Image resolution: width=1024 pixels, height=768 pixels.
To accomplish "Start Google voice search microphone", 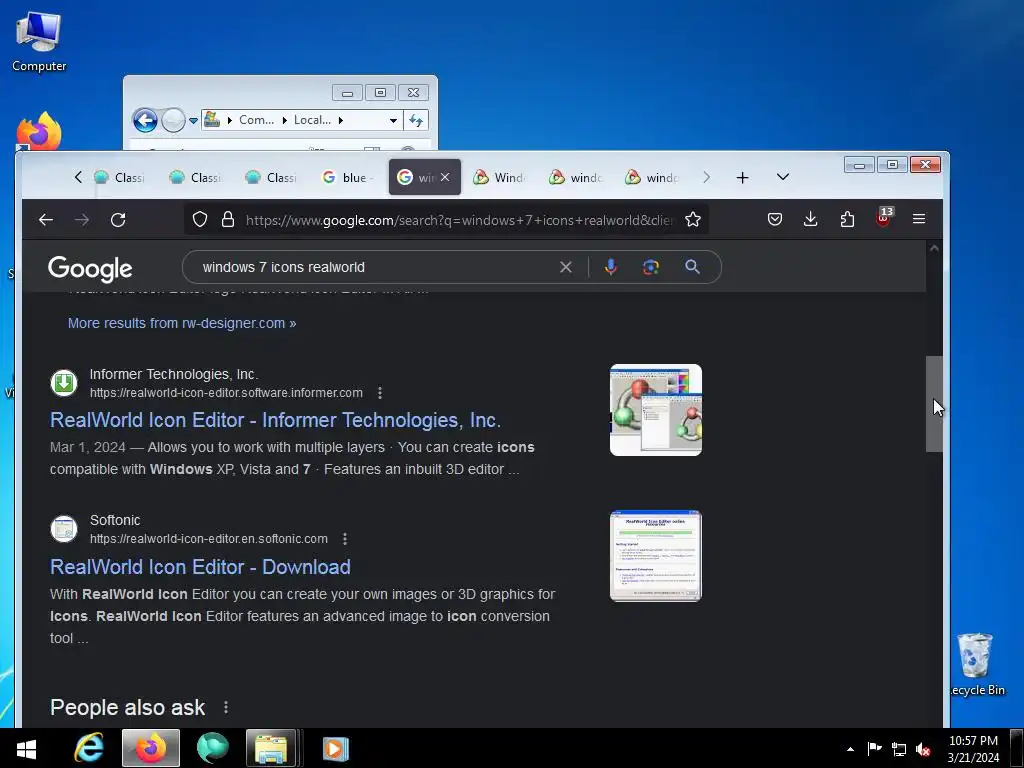I will [x=611, y=267].
